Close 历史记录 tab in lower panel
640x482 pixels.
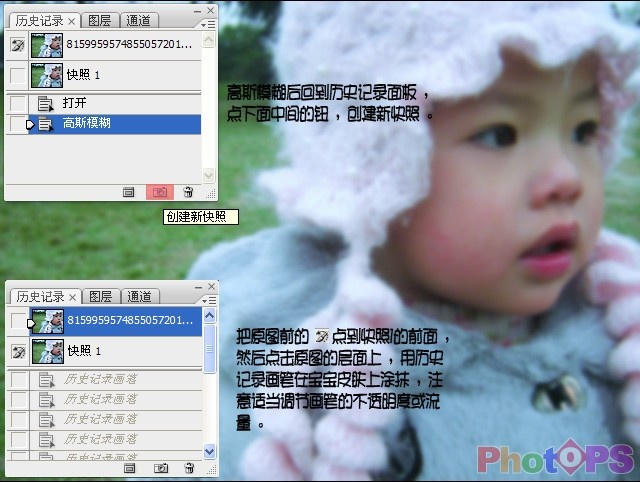[72, 297]
